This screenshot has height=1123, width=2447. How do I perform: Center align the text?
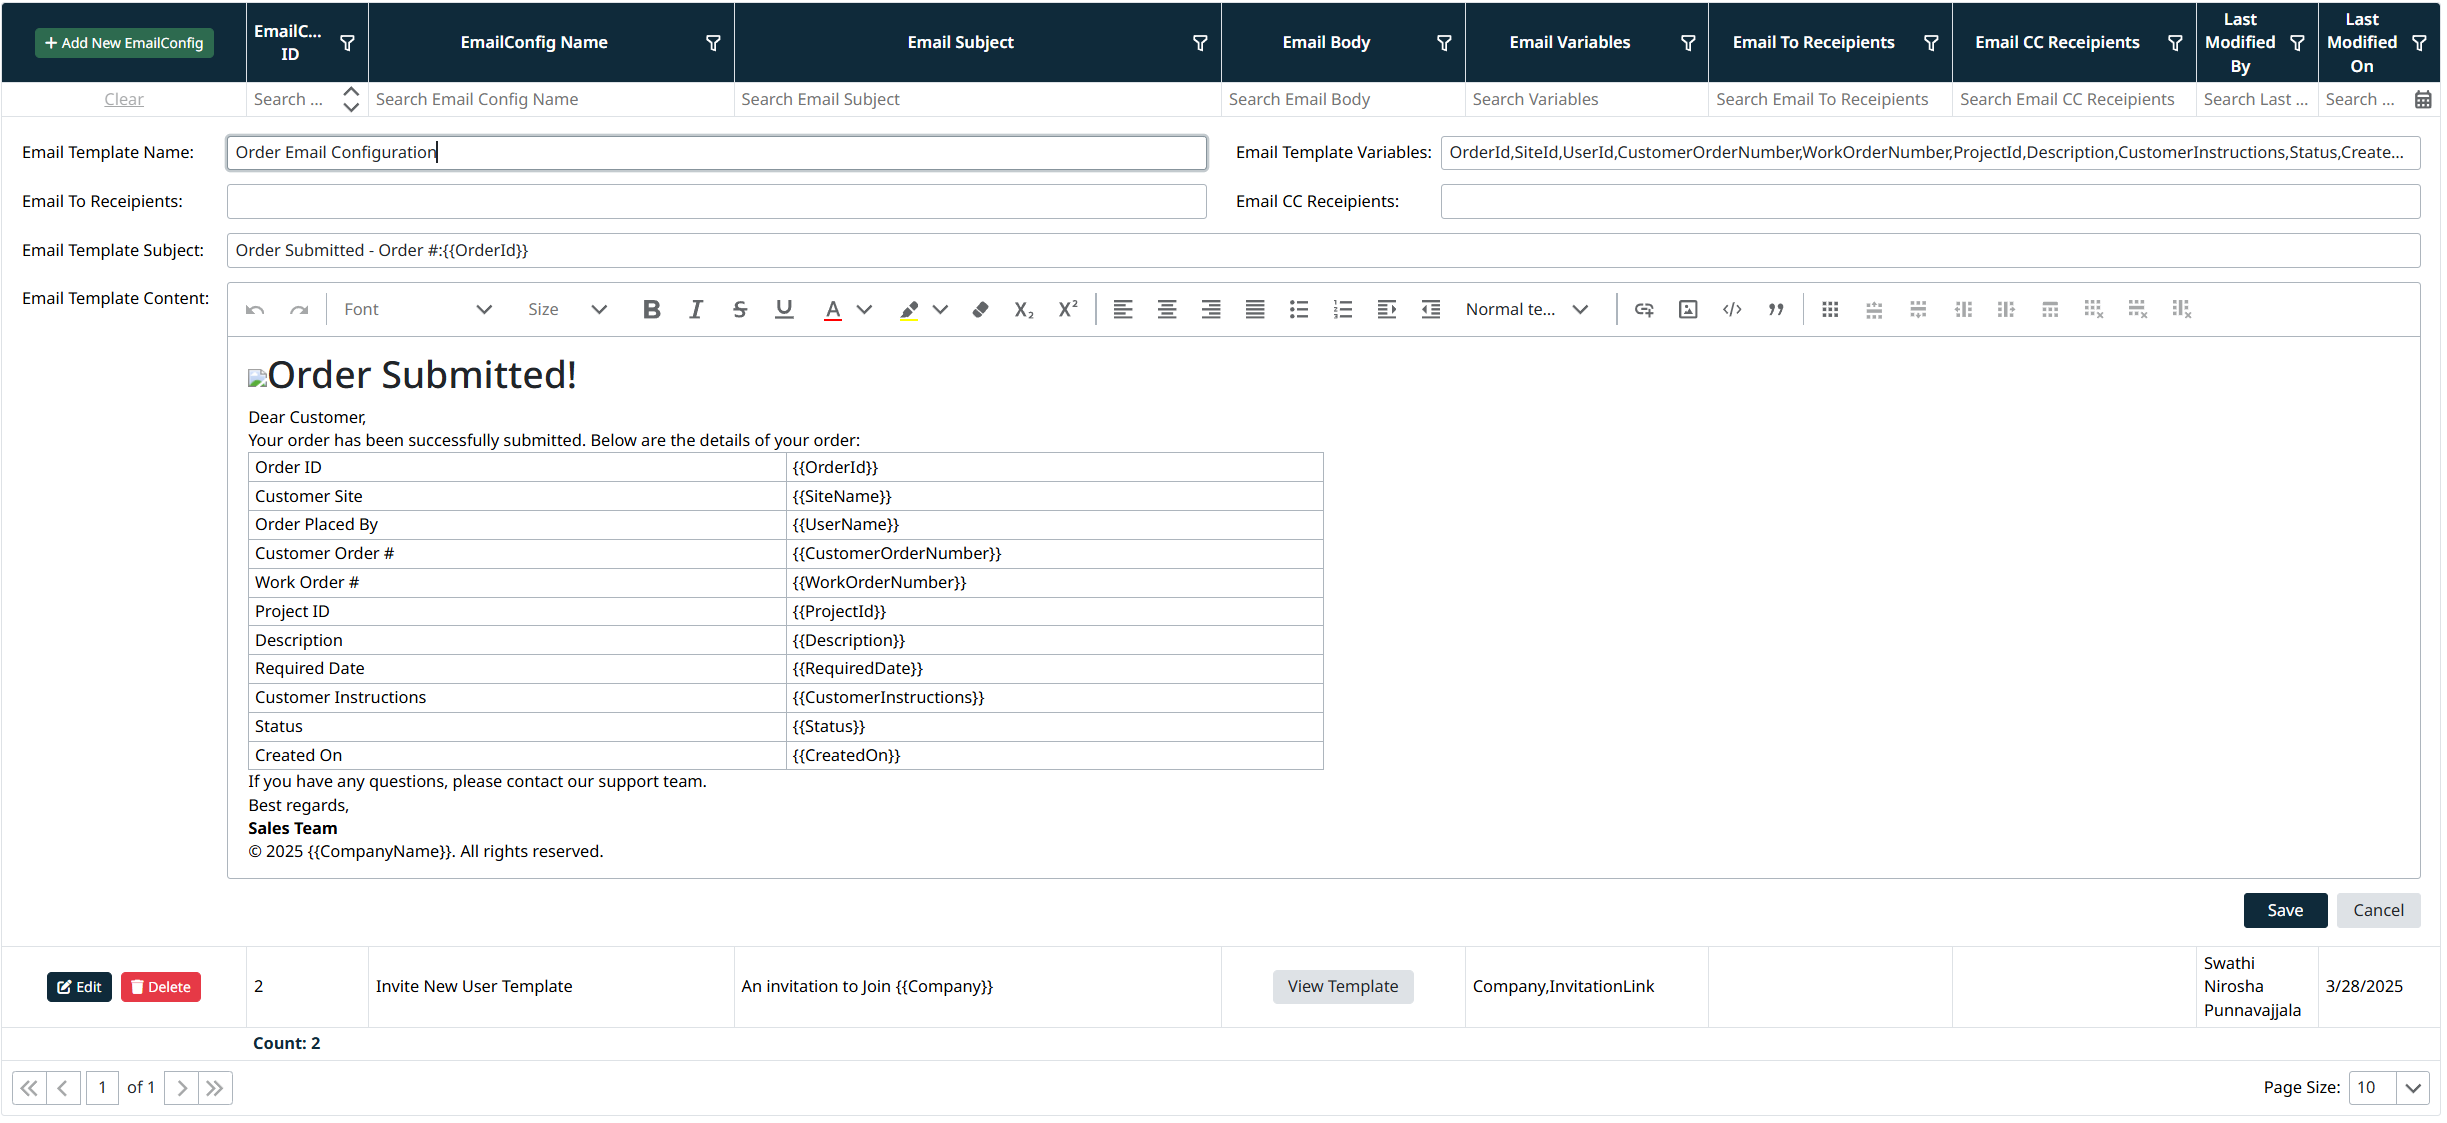1167,310
